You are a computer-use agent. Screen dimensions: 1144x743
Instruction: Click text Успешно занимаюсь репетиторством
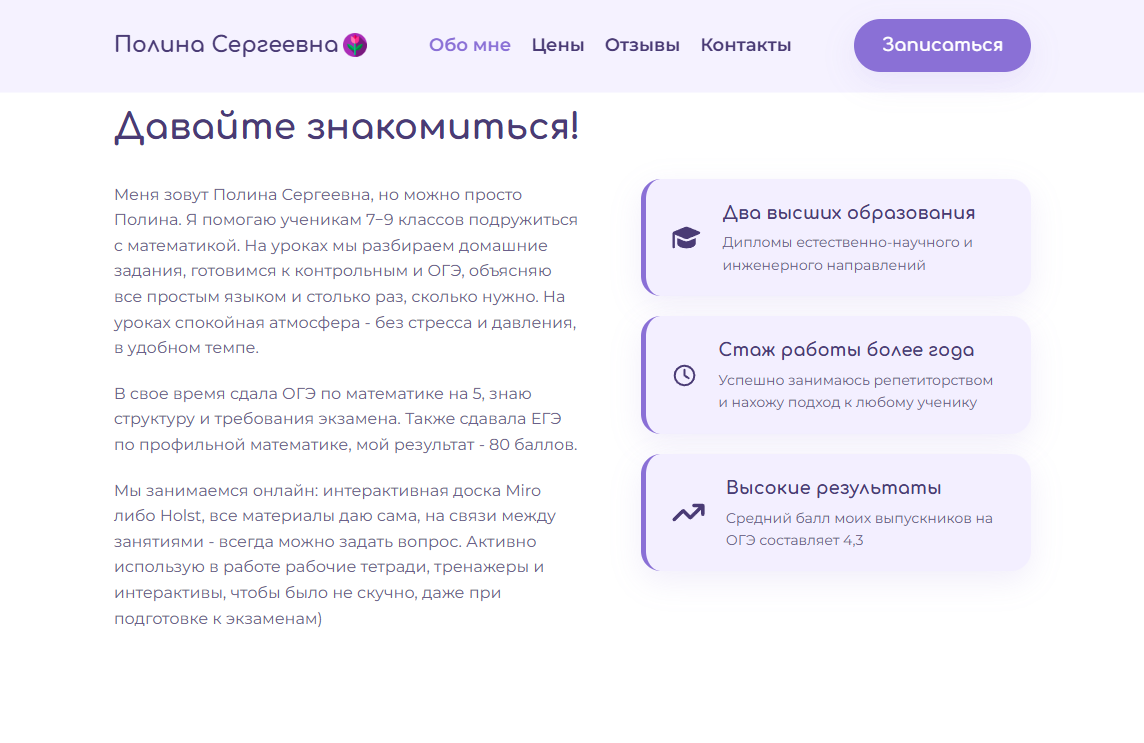point(855,380)
